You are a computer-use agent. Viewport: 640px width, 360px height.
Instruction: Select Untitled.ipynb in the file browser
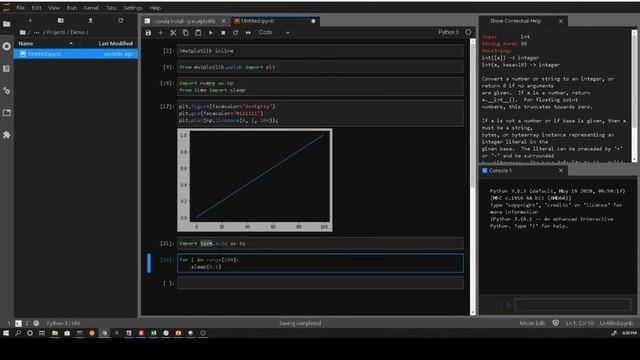(x=76, y=54)
